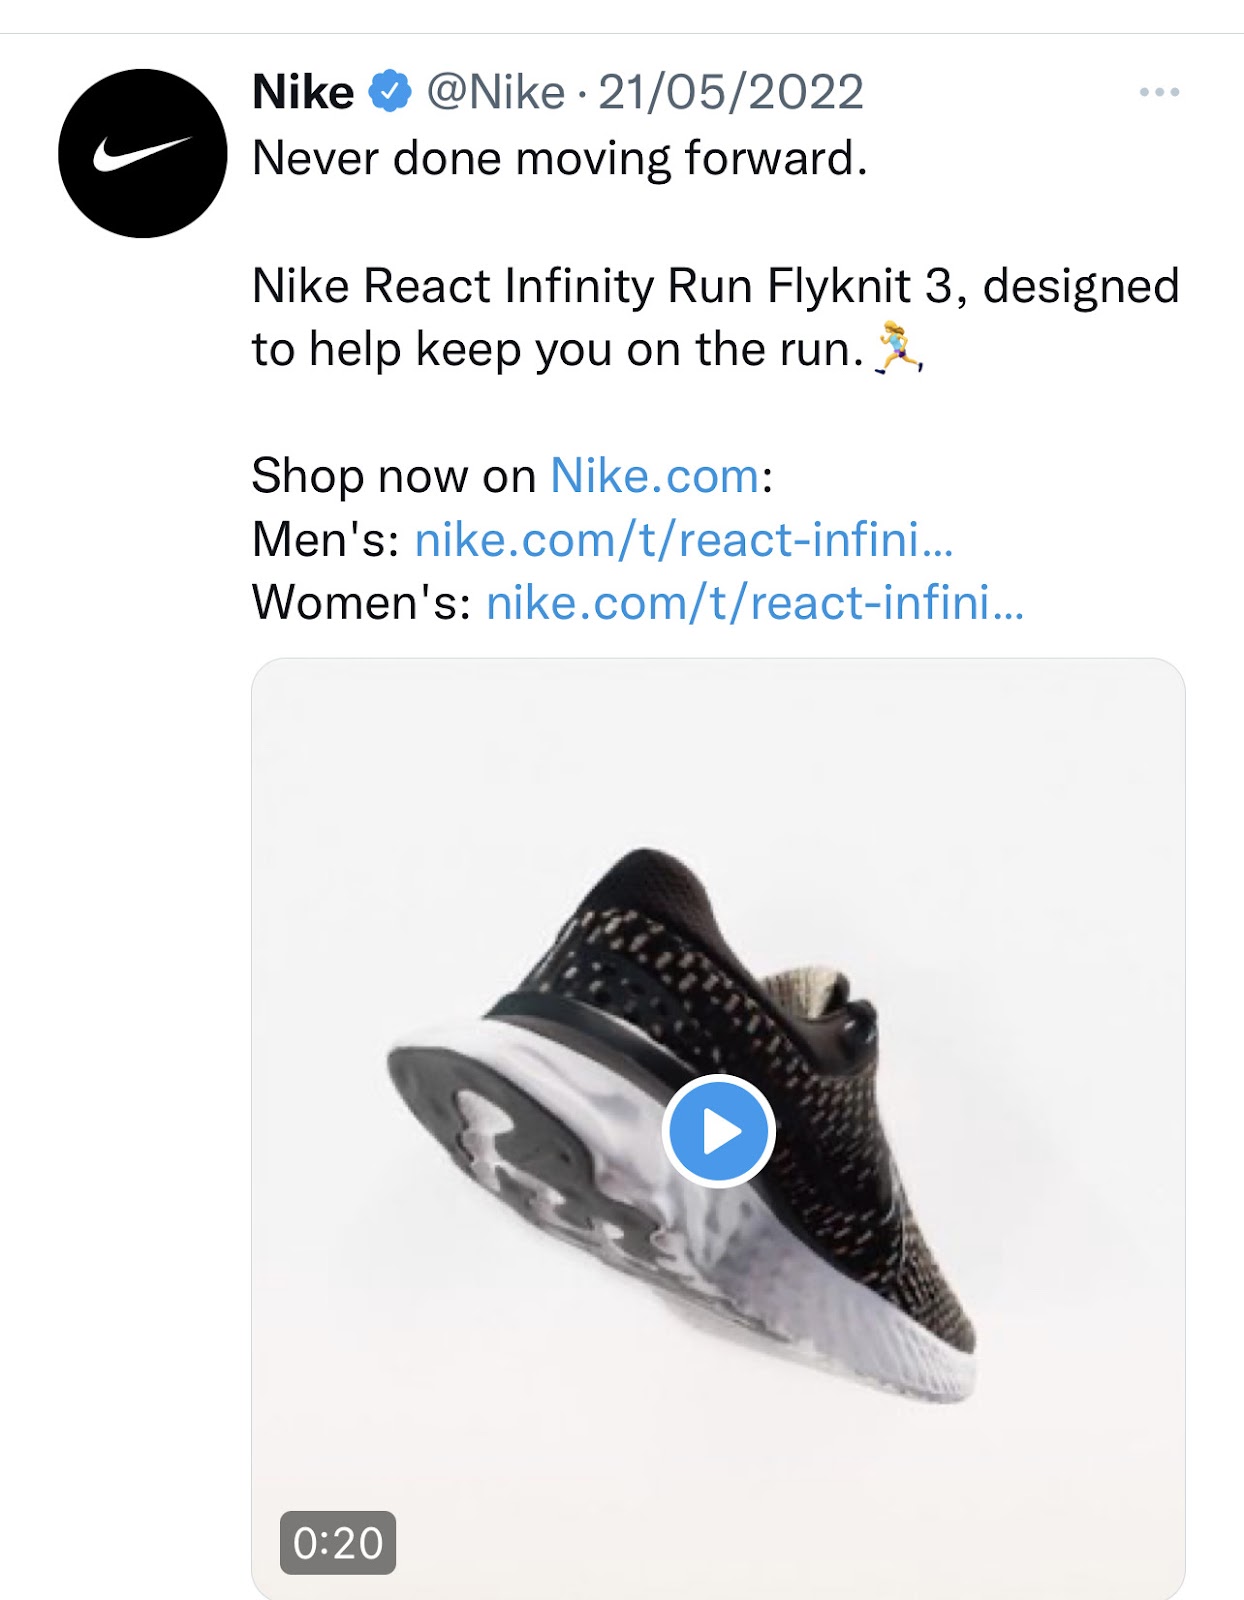Viewport: 1244px width, 1600px height.
Task: Click the blue verified badge
Action: (x=390, y=92)
